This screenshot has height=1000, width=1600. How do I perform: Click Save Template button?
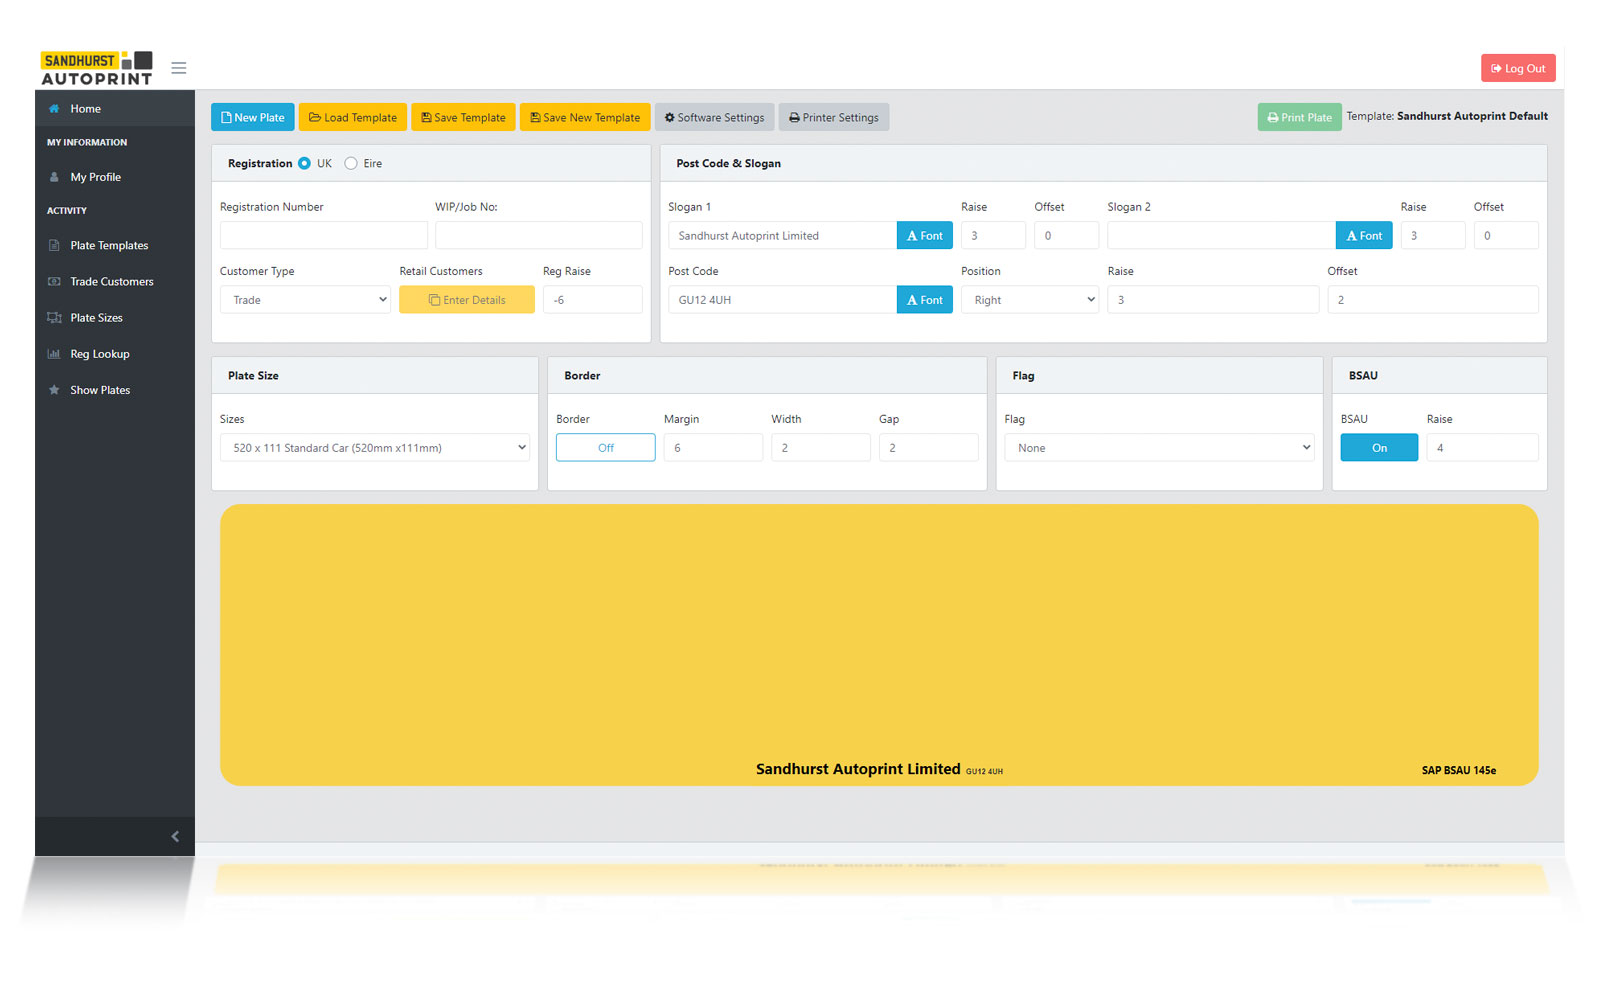[463, 117]
